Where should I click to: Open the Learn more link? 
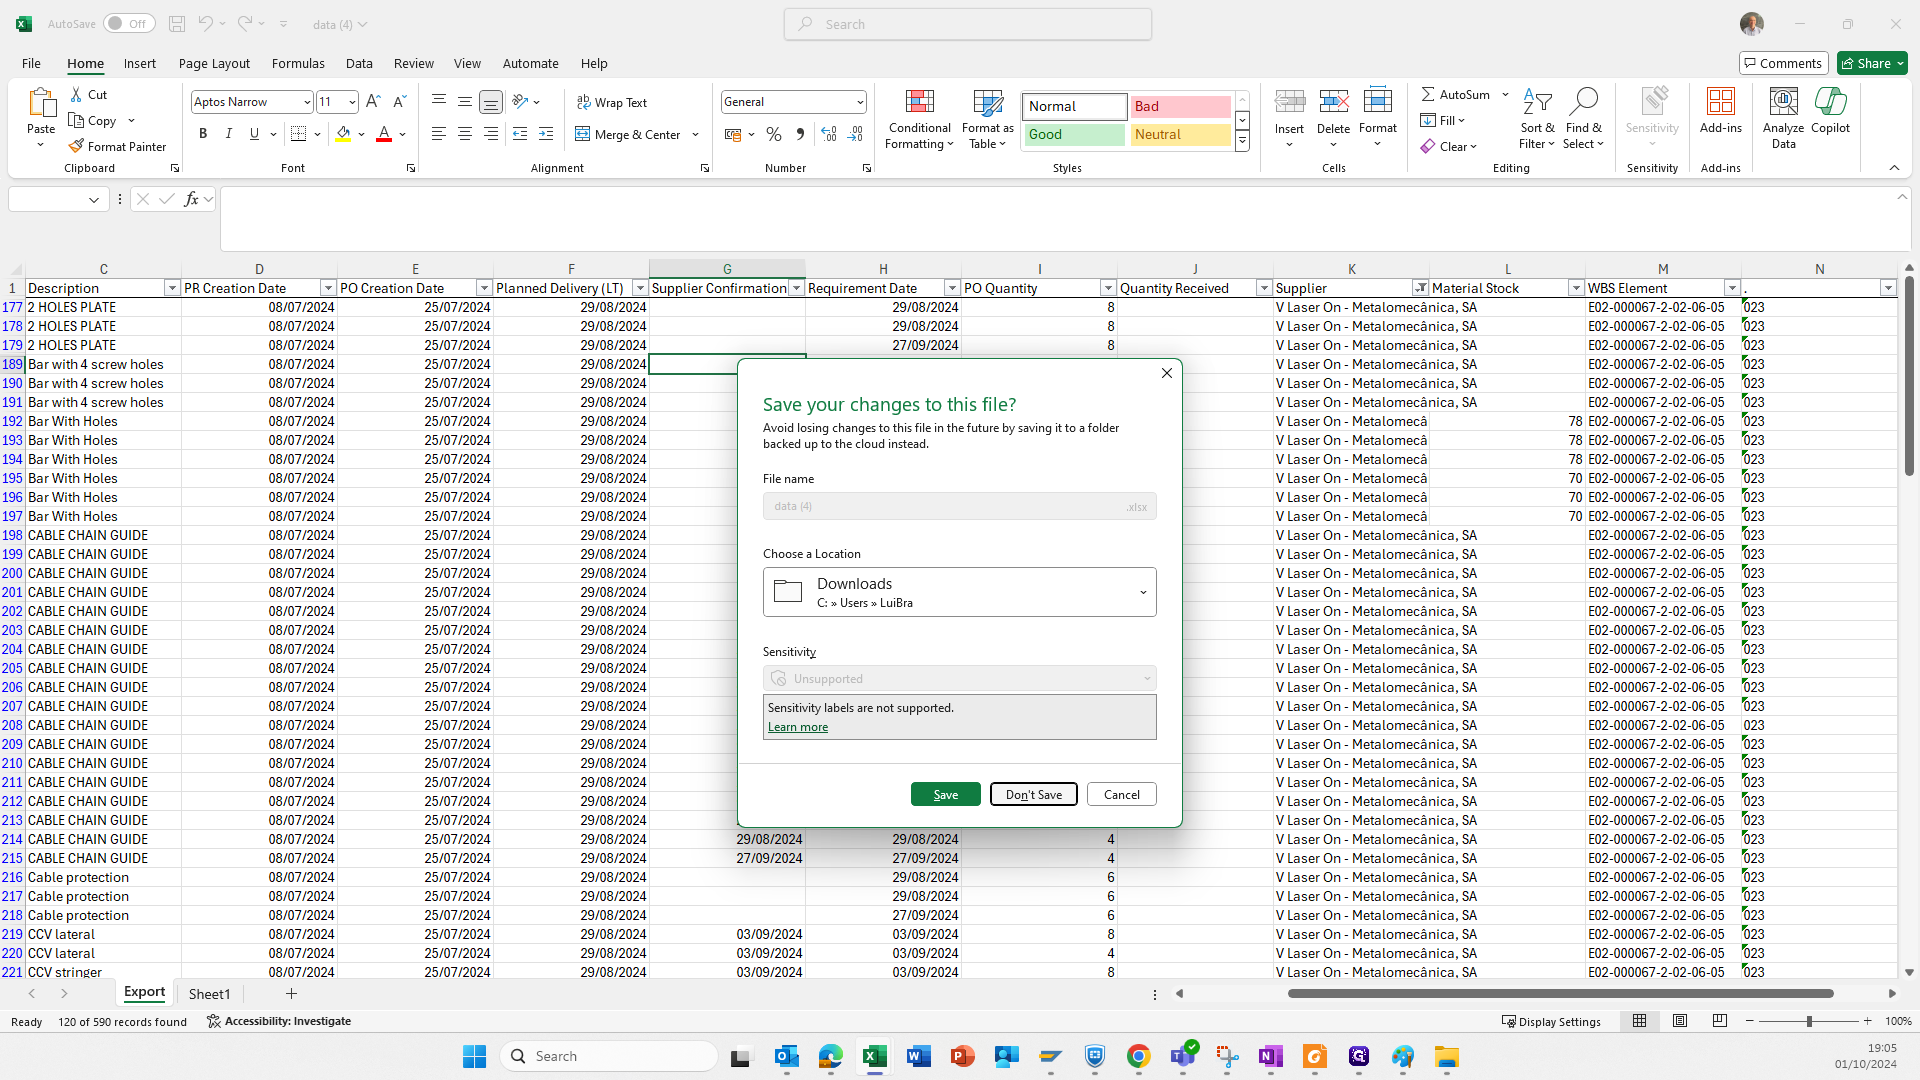(798, 727)
